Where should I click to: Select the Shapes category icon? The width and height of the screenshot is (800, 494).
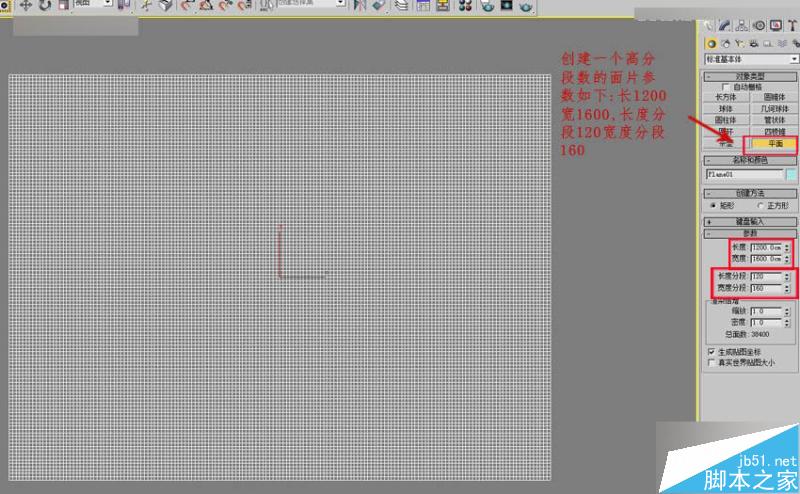point(726,44)
